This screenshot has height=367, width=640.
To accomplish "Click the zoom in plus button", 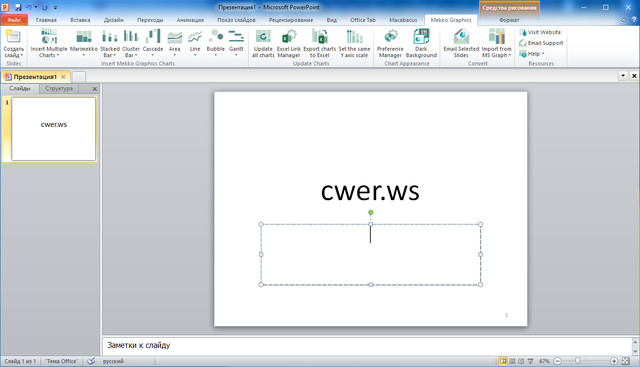I will coord(613,361).
